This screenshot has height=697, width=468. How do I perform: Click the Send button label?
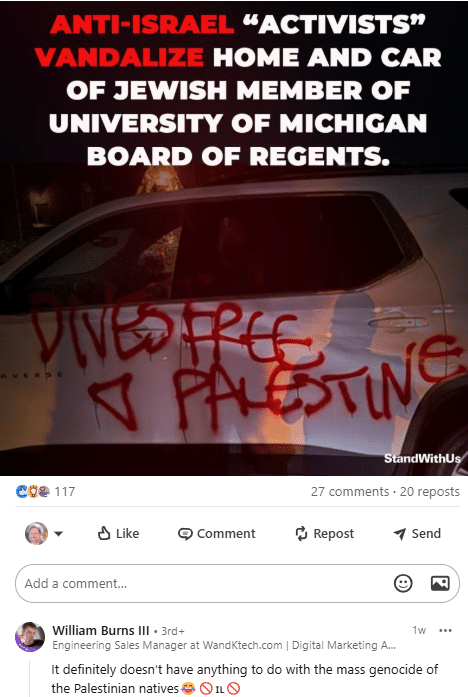click(x=426, y=533)
